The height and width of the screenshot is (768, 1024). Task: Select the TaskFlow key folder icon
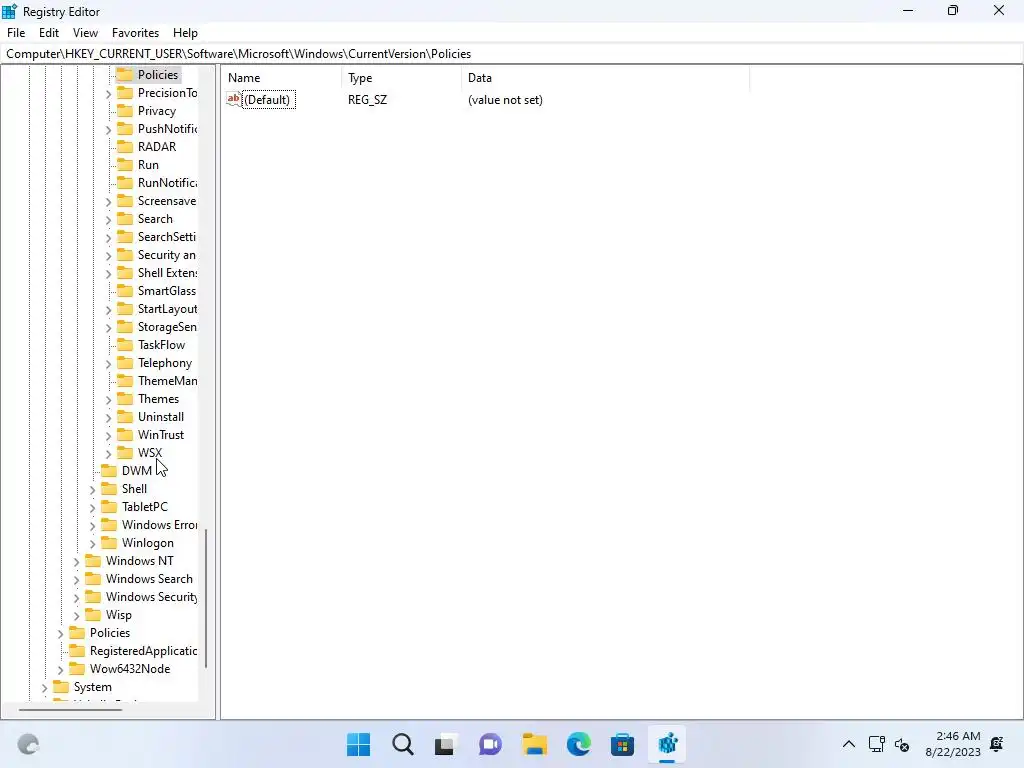(125, 345)
